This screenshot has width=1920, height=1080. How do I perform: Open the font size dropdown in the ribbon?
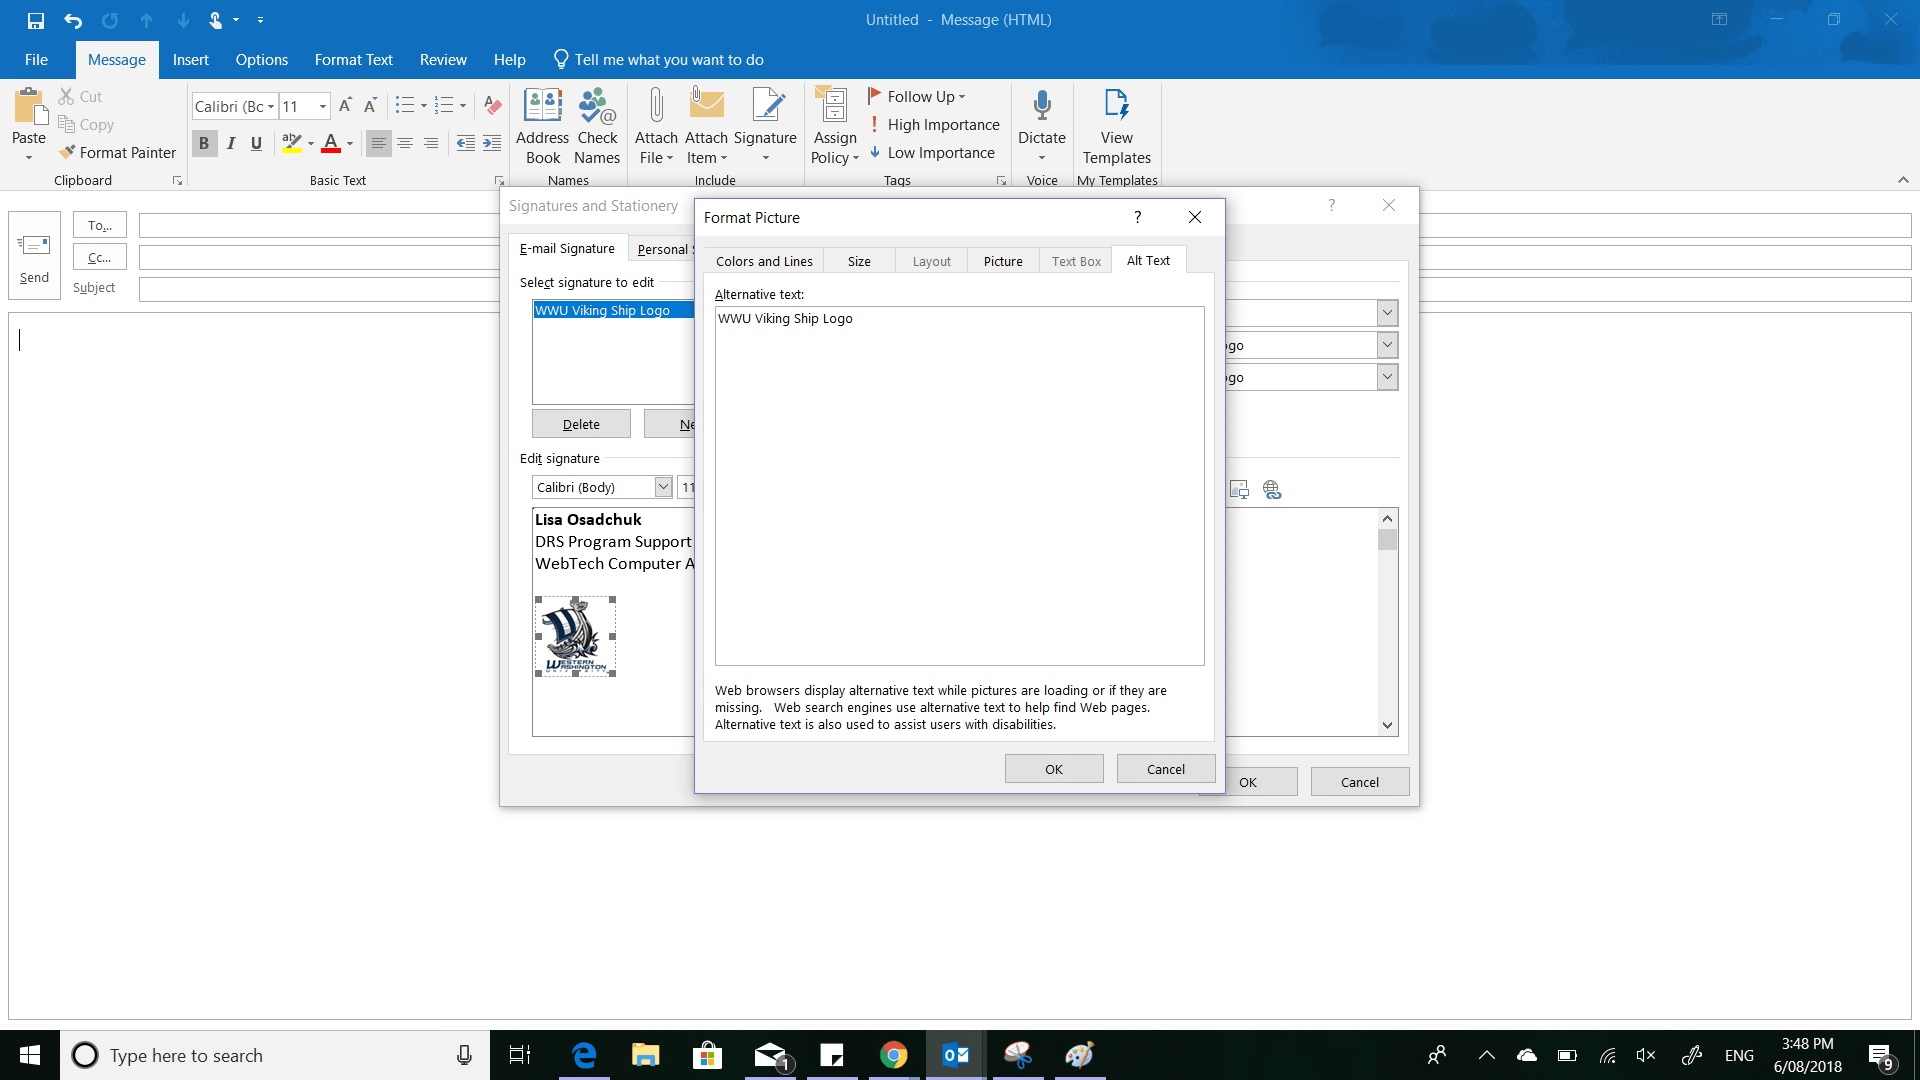click(321, 106)
